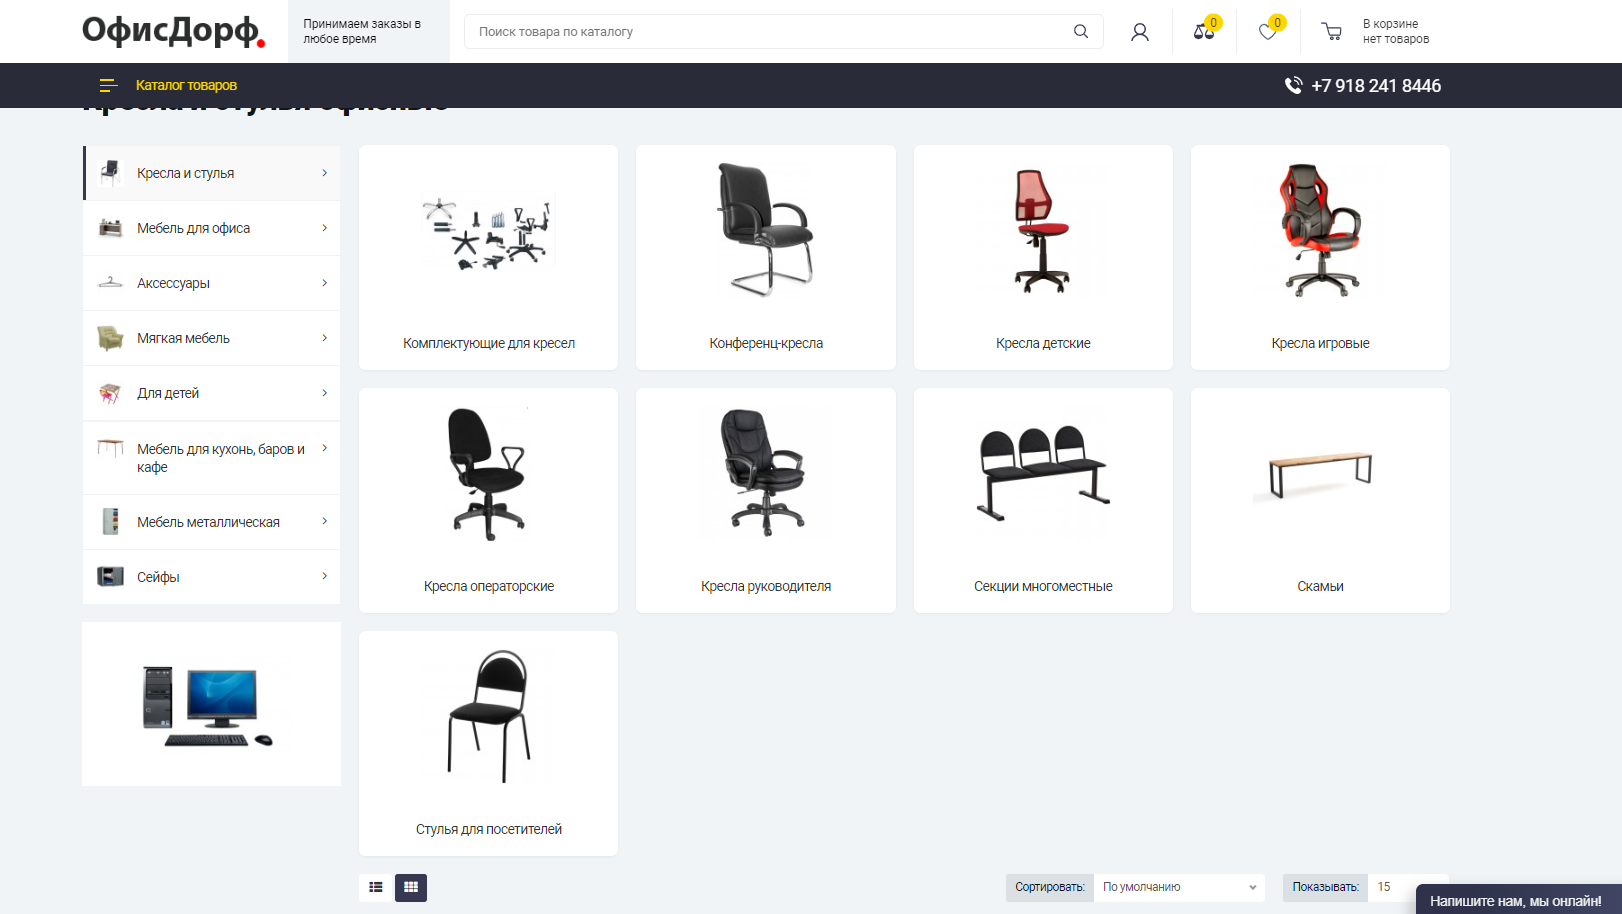Open the favorites heart icon

pos(1268,31)
